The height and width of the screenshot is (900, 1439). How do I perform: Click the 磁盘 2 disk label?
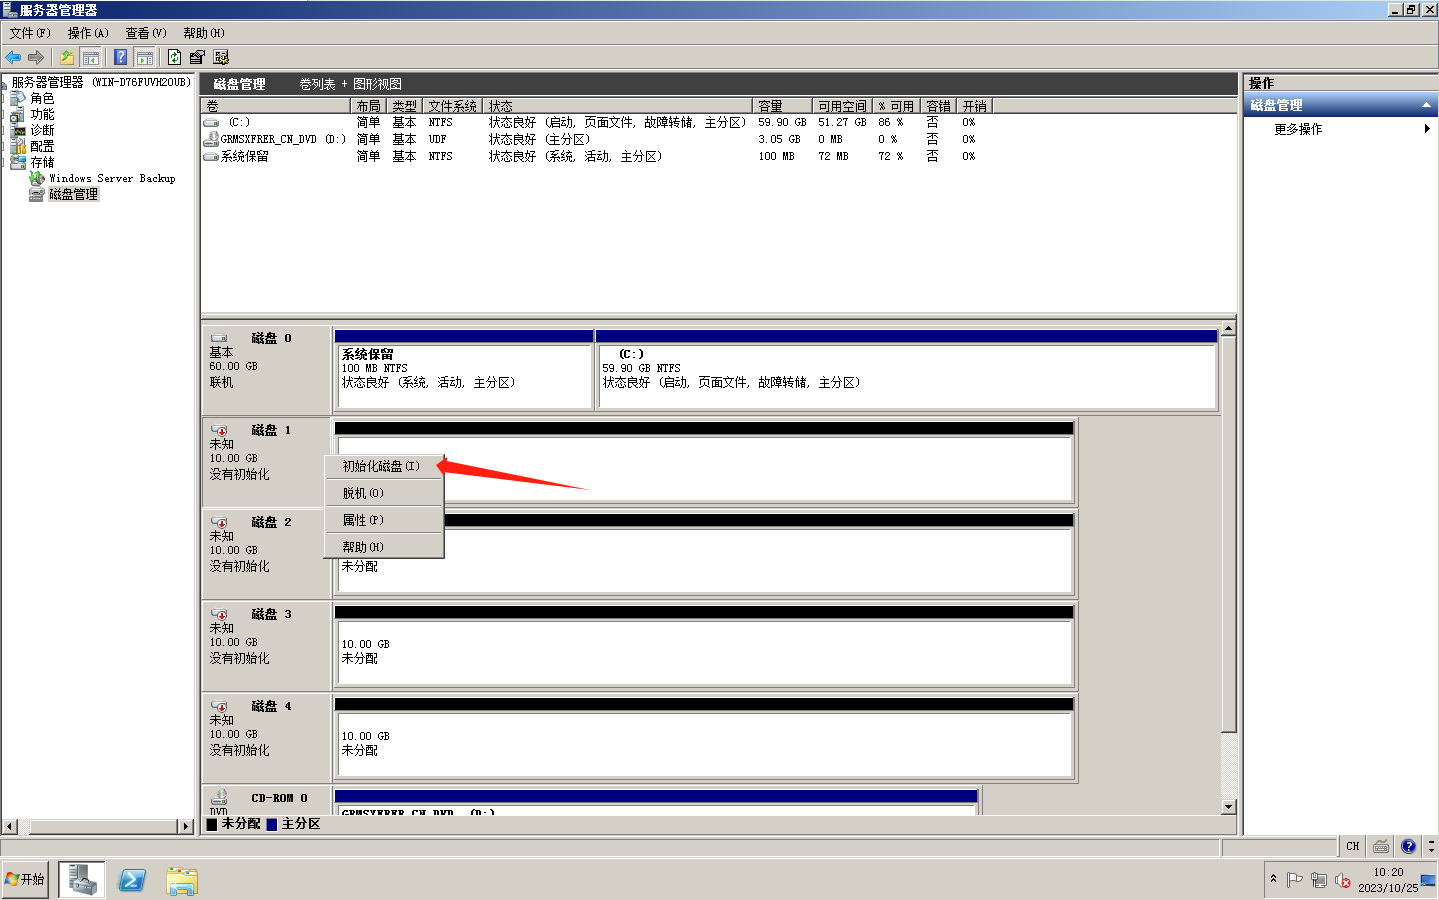coord(271,522)
